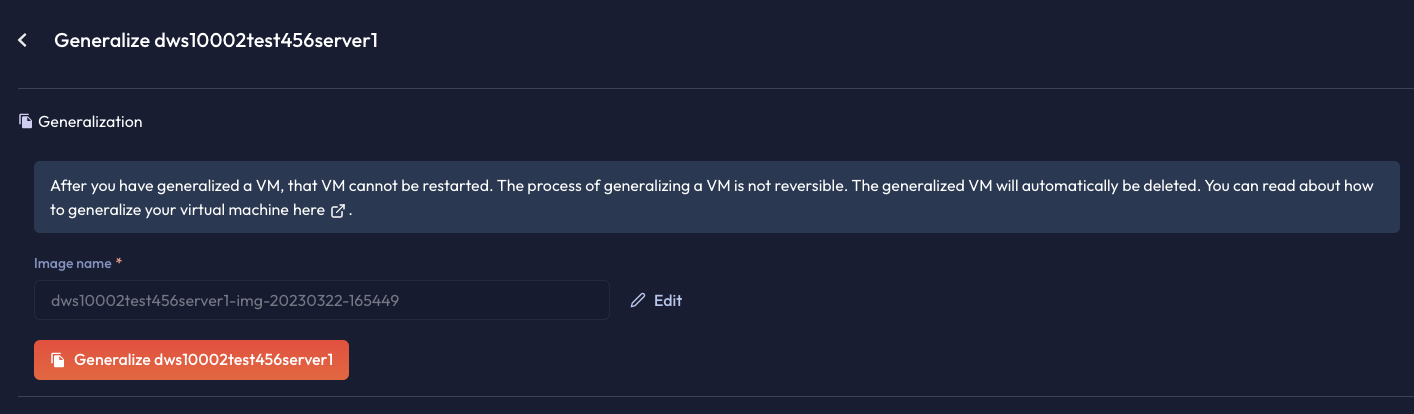Image resolution: width=1414 pixels, height=414 pixels.
Task: Click the page title Generalize dws10002test456server1
Action: pyautogui.click(x=216, y=41)
